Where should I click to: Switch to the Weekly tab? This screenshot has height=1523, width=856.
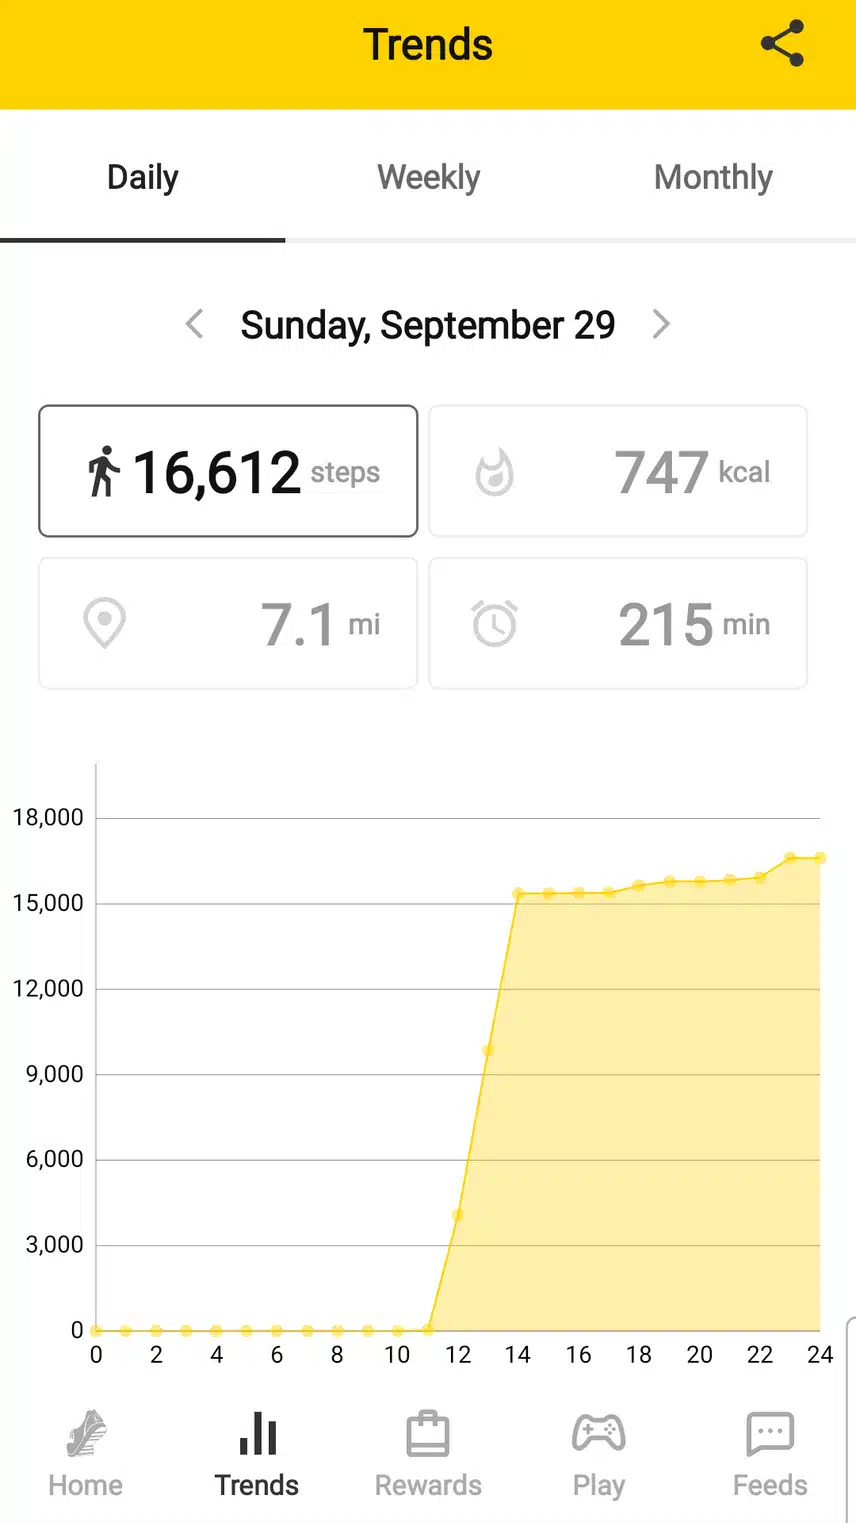428,177
